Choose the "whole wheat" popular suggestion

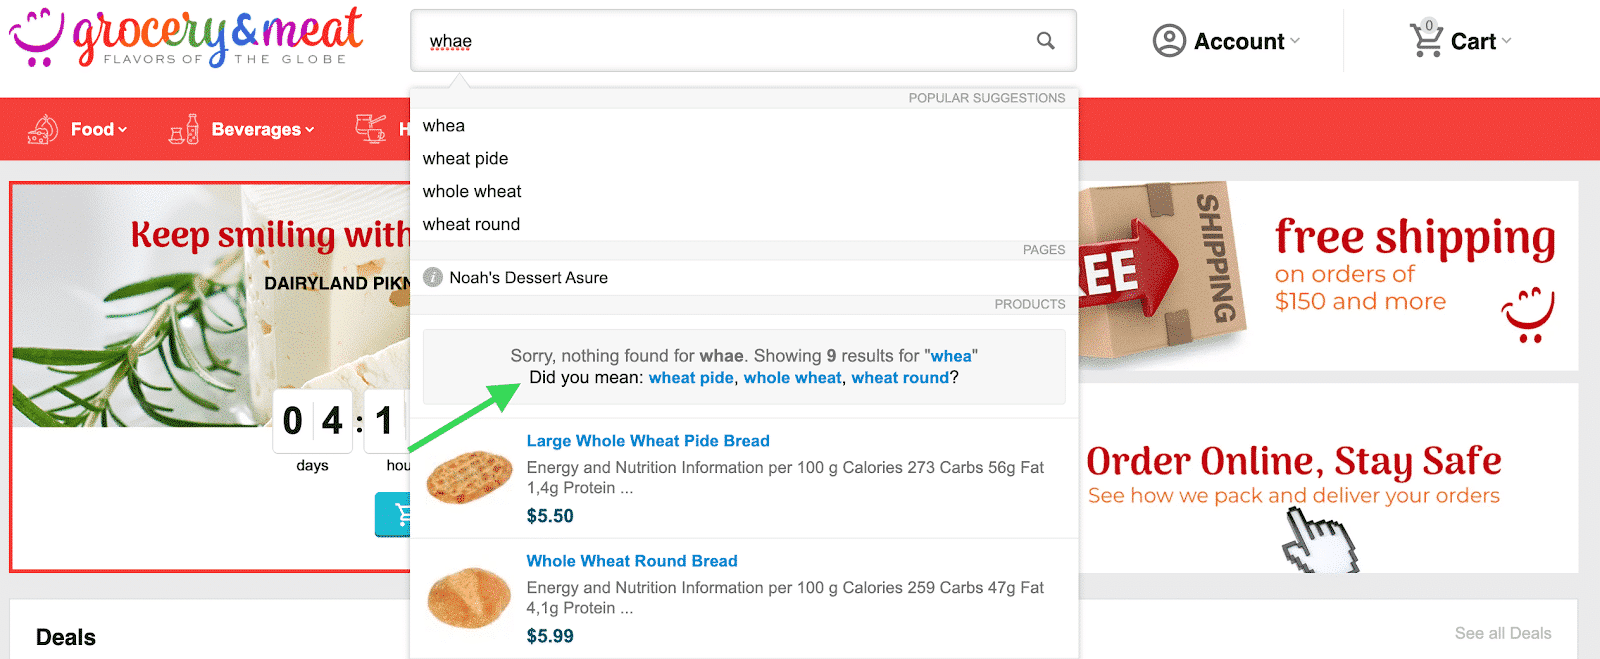coord(472,191)
